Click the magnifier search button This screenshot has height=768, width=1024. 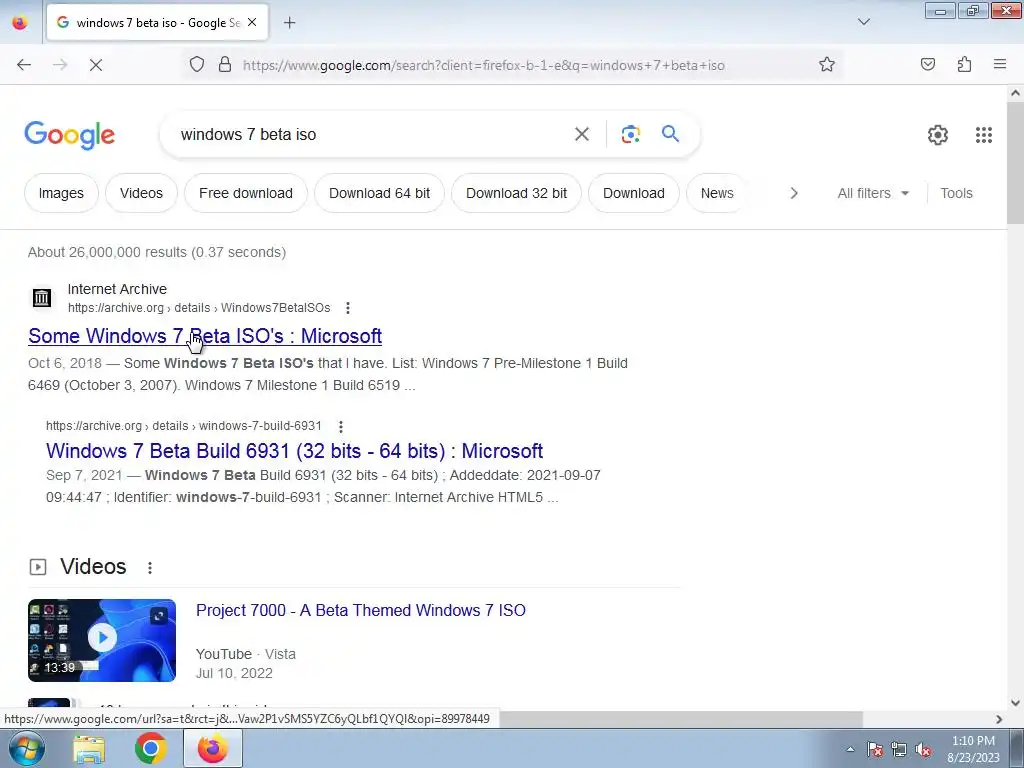point(670,134)
